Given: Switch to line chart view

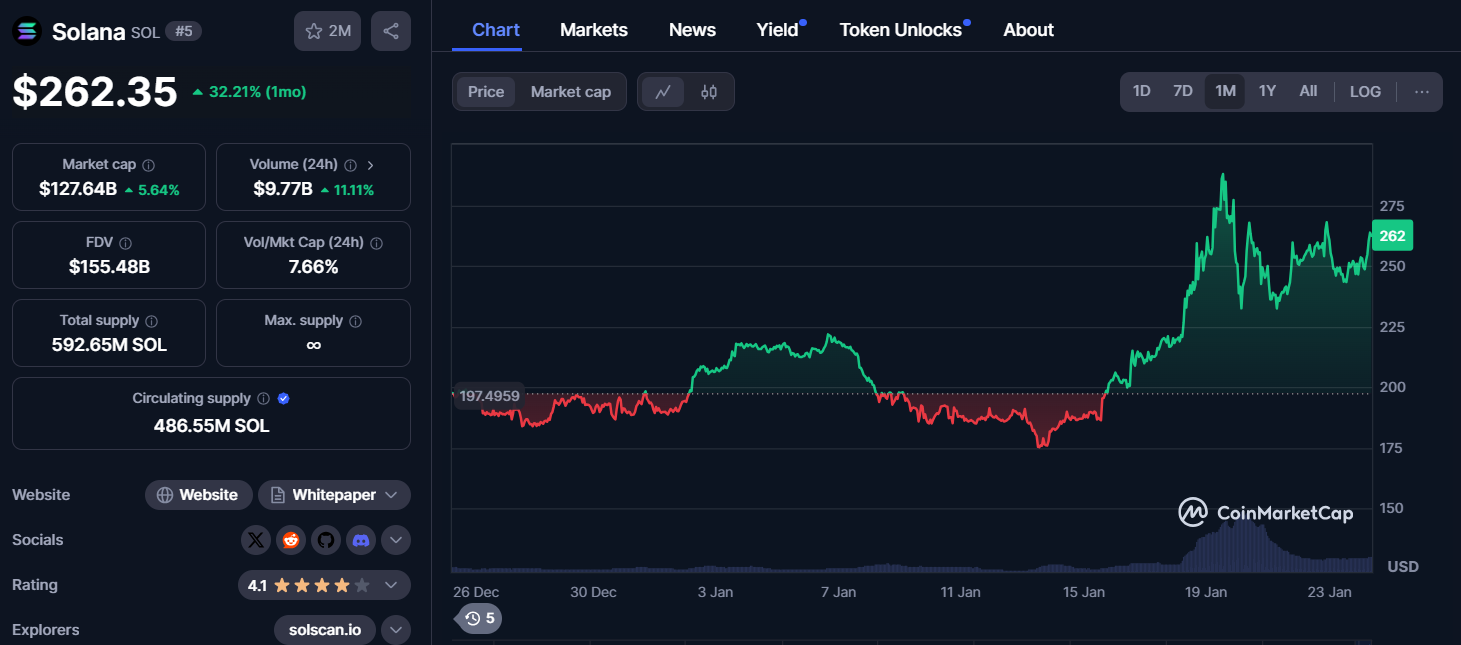Looking at the screenshot, I should pos(663,92).
